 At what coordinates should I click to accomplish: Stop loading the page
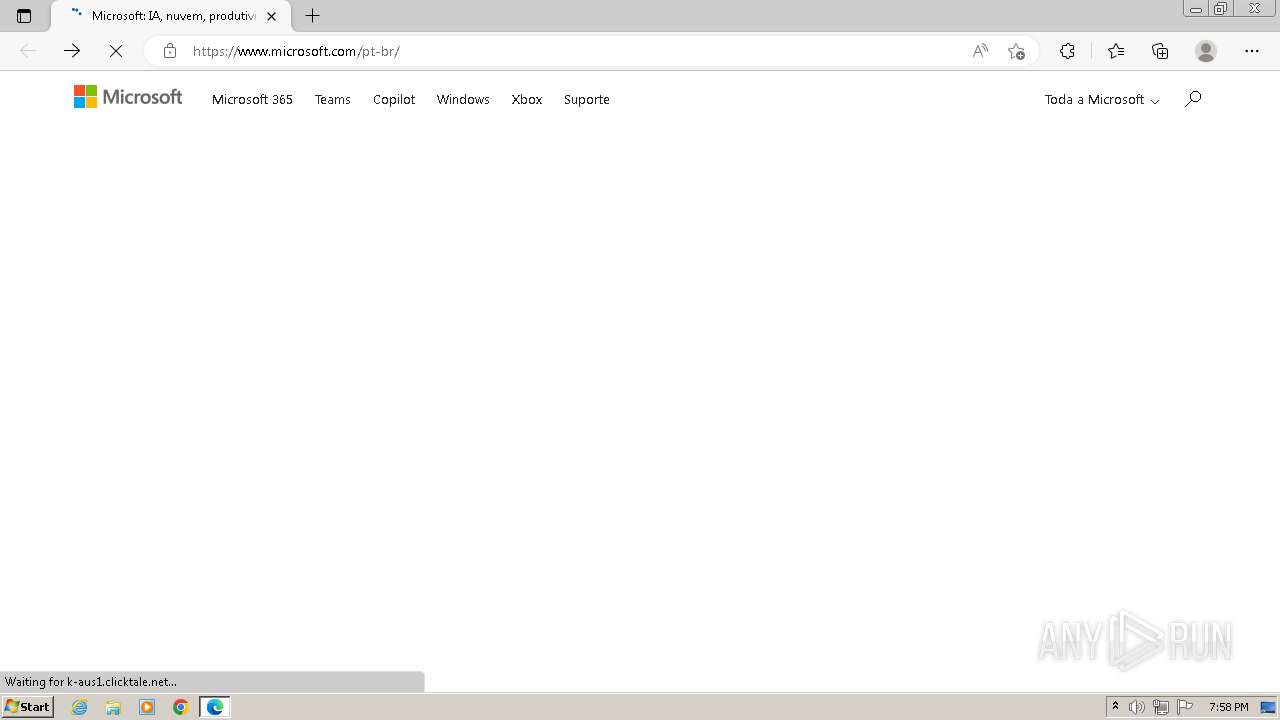[116, 51]
